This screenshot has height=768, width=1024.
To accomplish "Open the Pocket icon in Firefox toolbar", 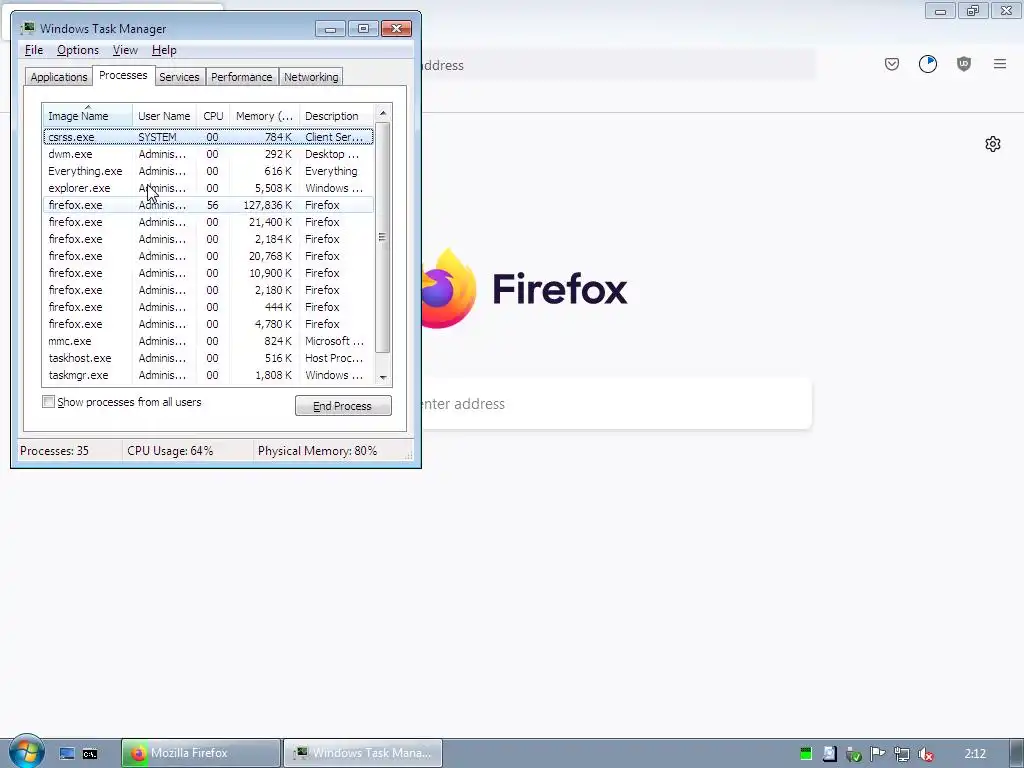I will 892,64.
